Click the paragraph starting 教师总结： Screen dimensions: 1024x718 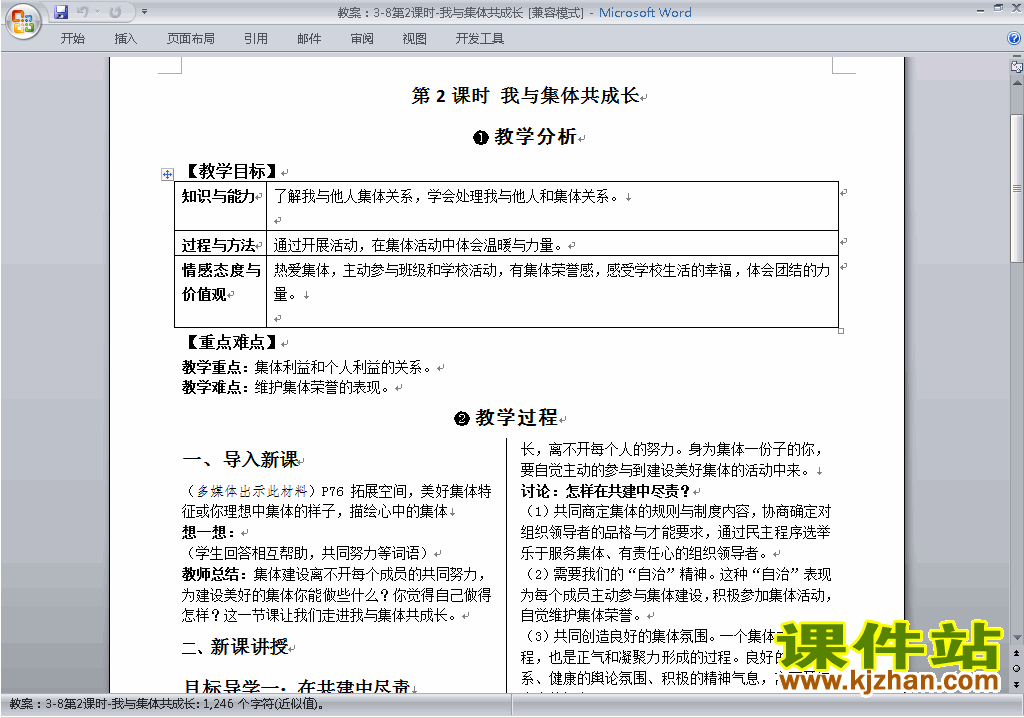point(336,595)
